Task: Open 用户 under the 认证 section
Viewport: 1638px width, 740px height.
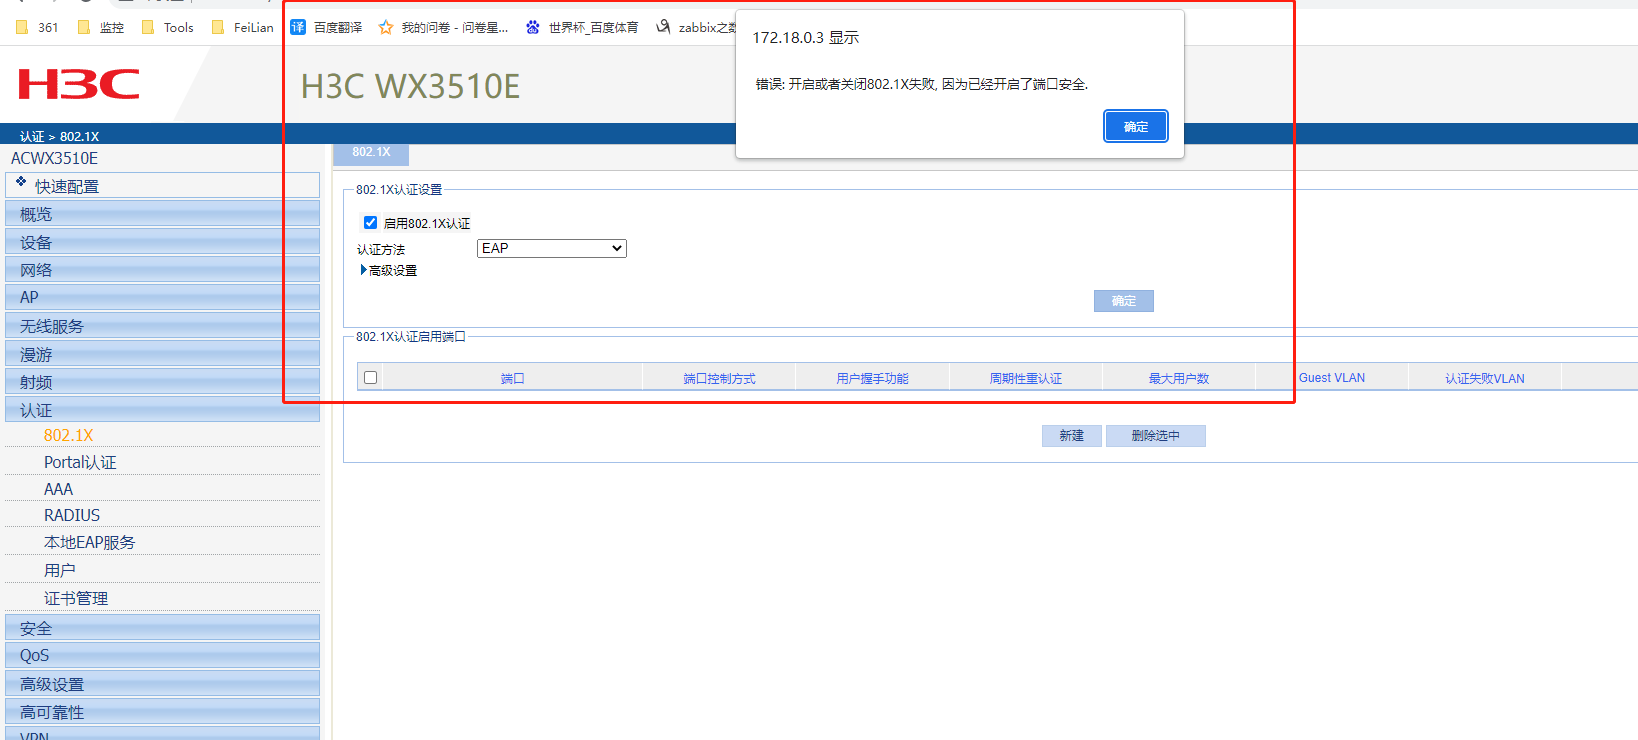Action: click(x=59, y=570)
